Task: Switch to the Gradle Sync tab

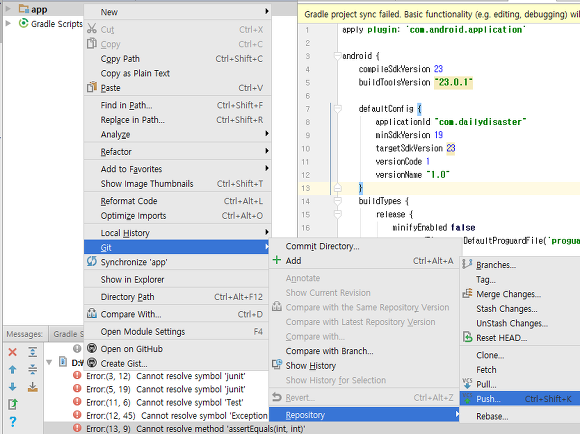Action: point(68,334)
